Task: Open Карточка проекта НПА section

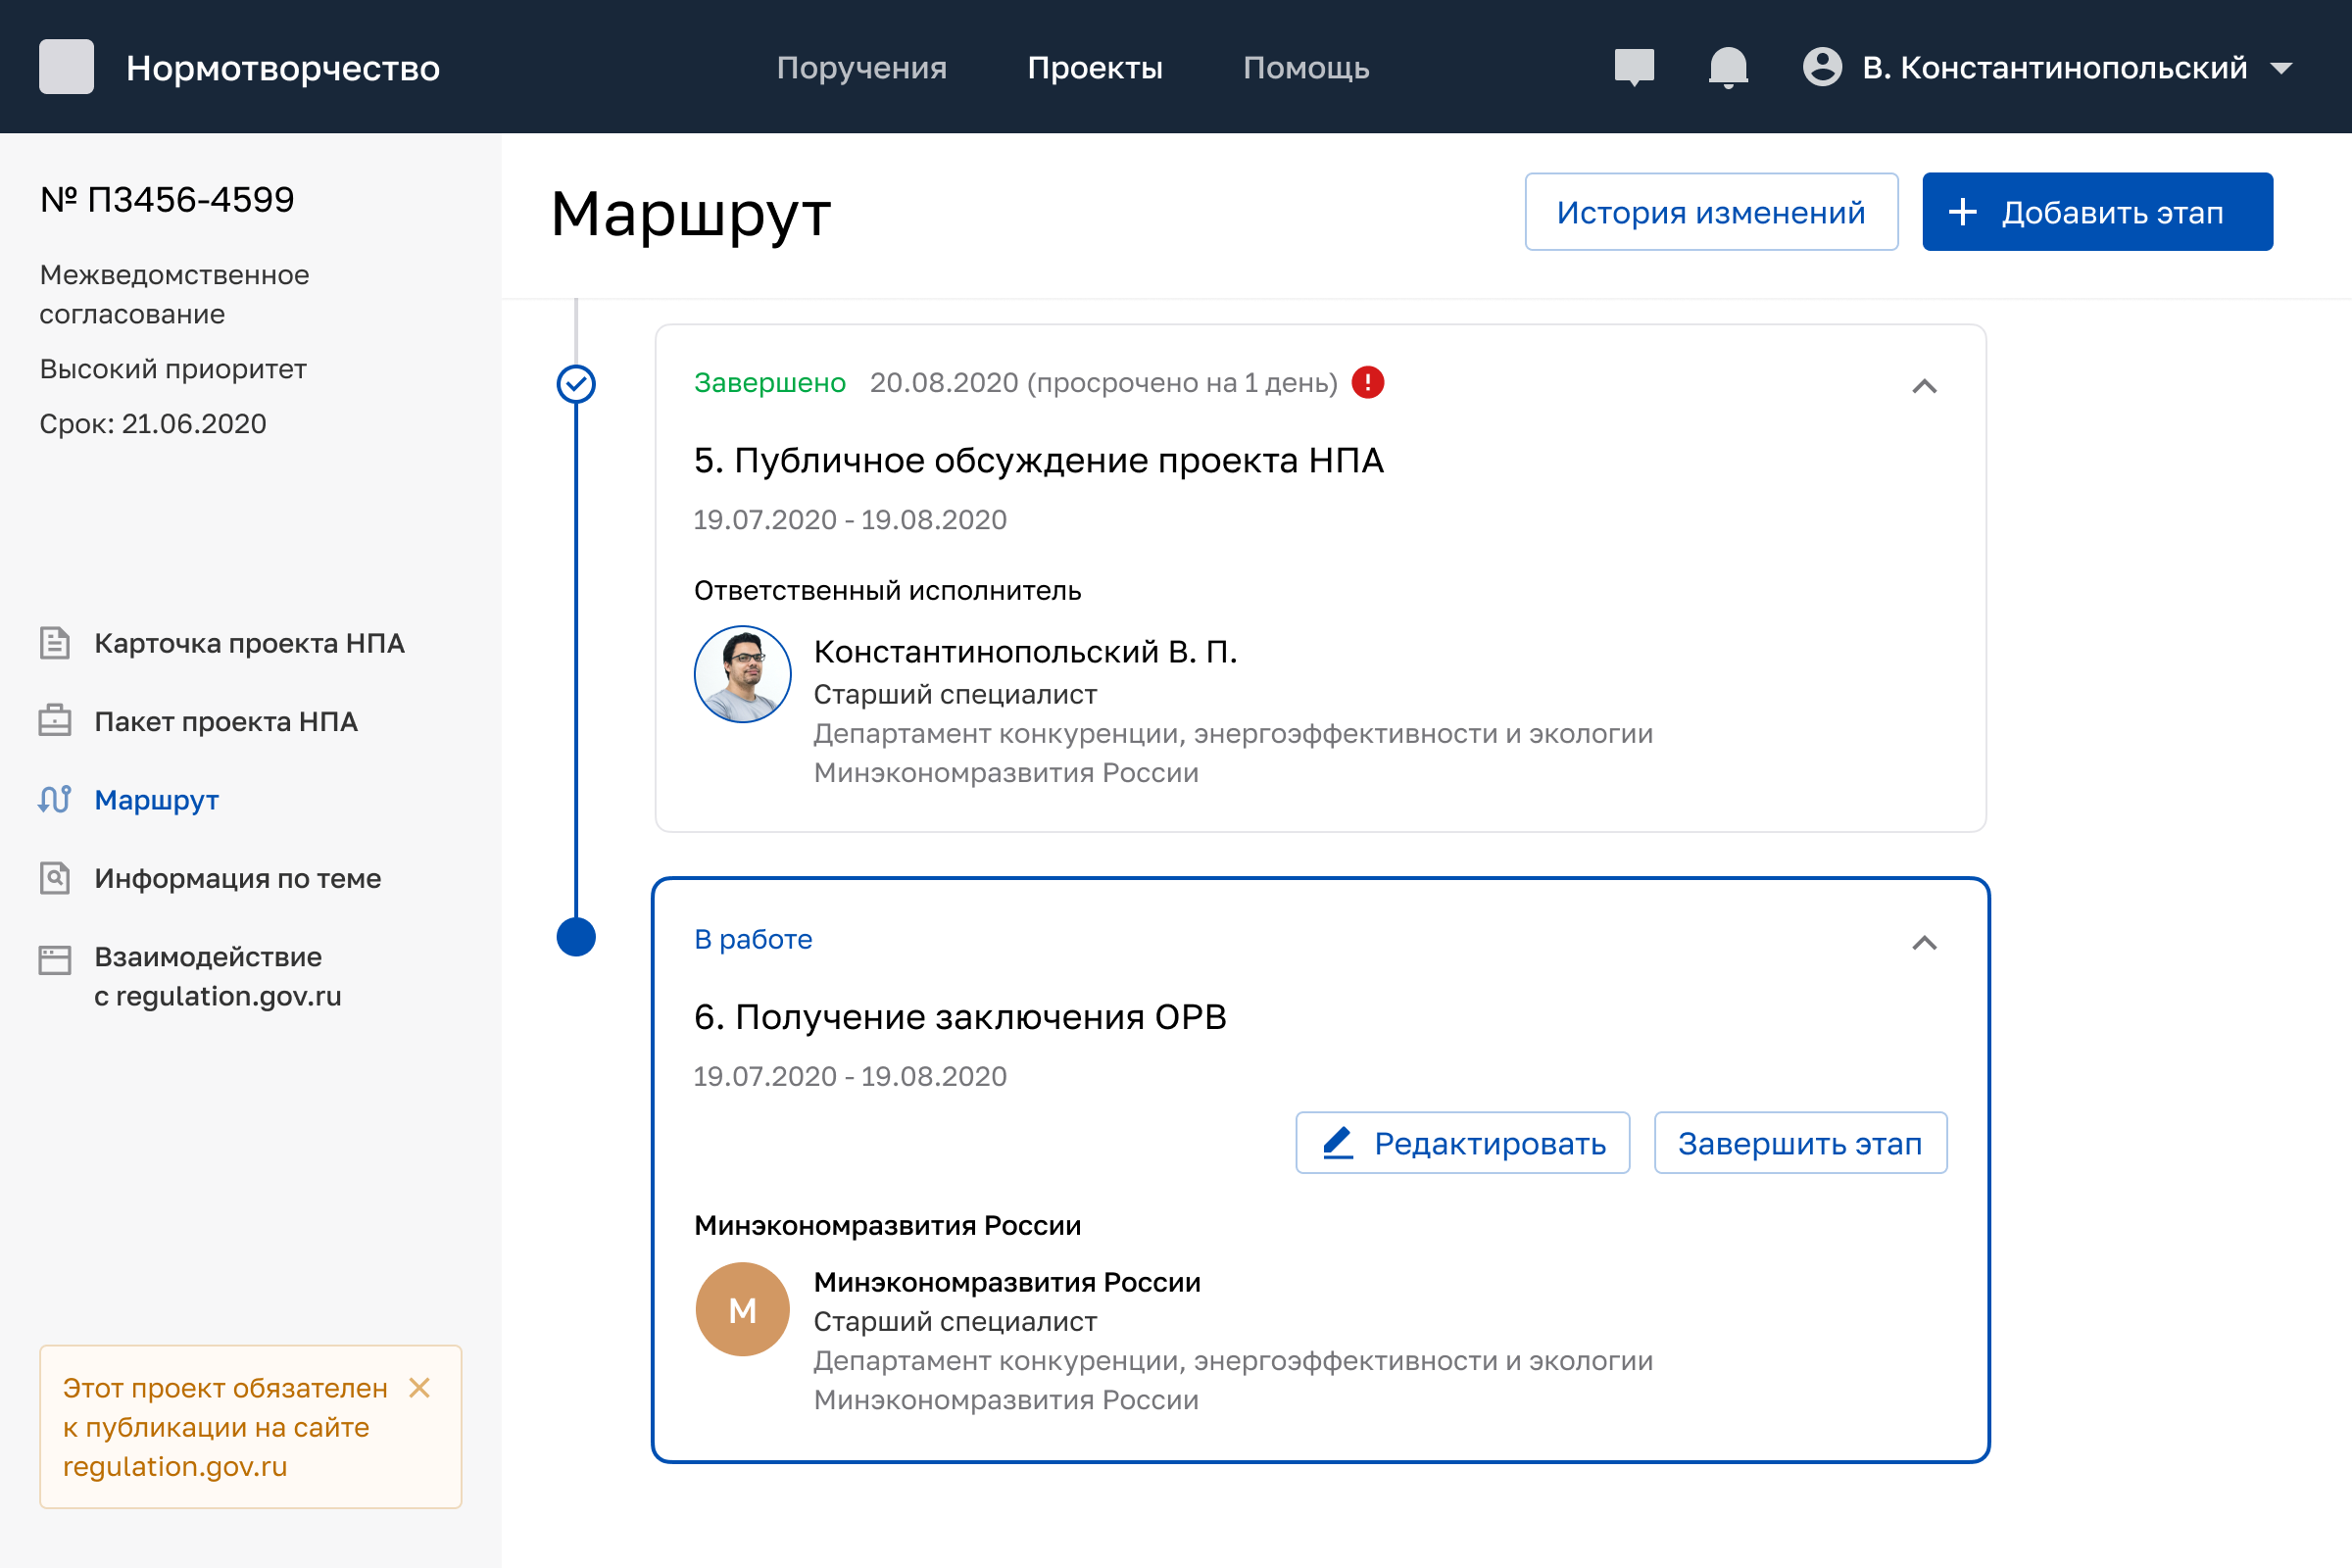Action: click(249, 643)
